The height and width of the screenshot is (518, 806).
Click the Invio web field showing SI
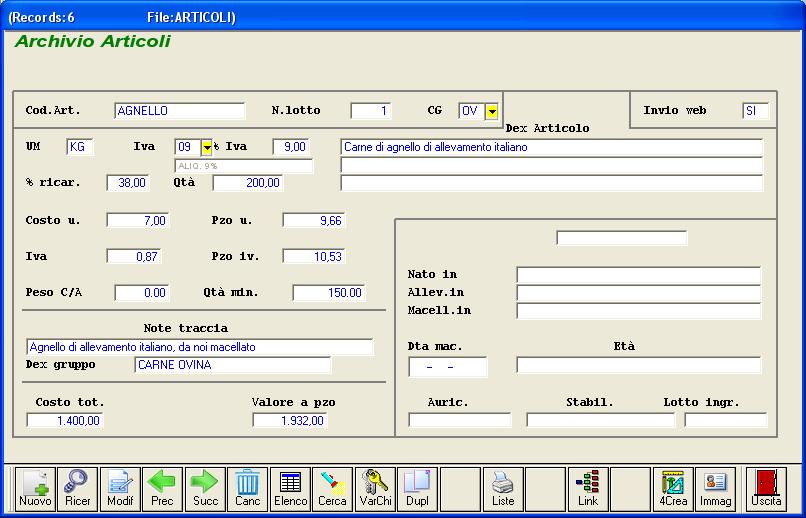tap(756, 111)
